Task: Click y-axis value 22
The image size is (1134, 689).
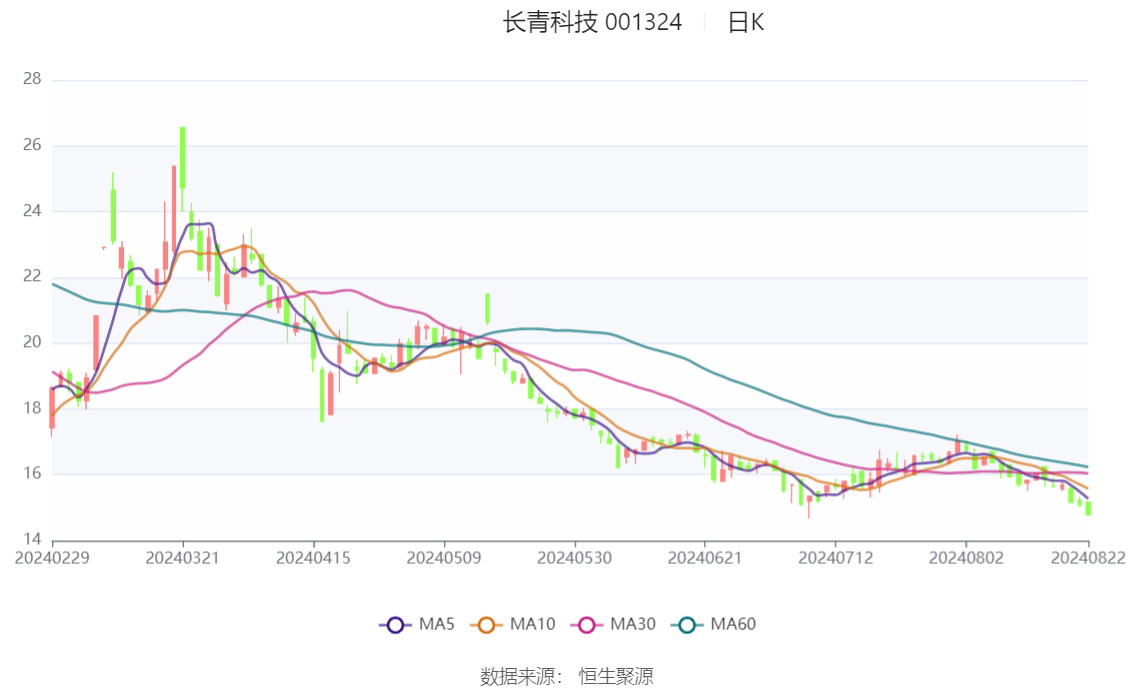Action: (32, 276)
